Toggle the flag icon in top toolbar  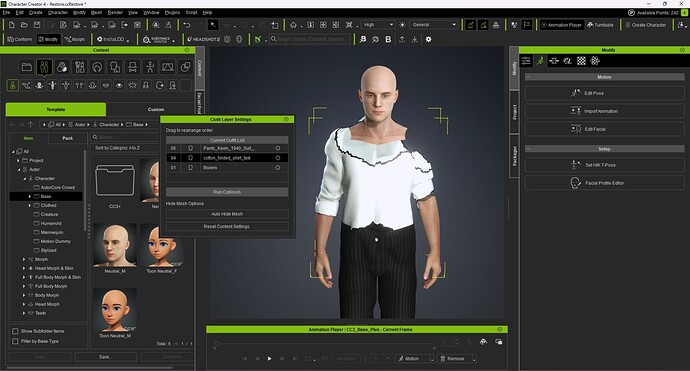pos(526,25)
